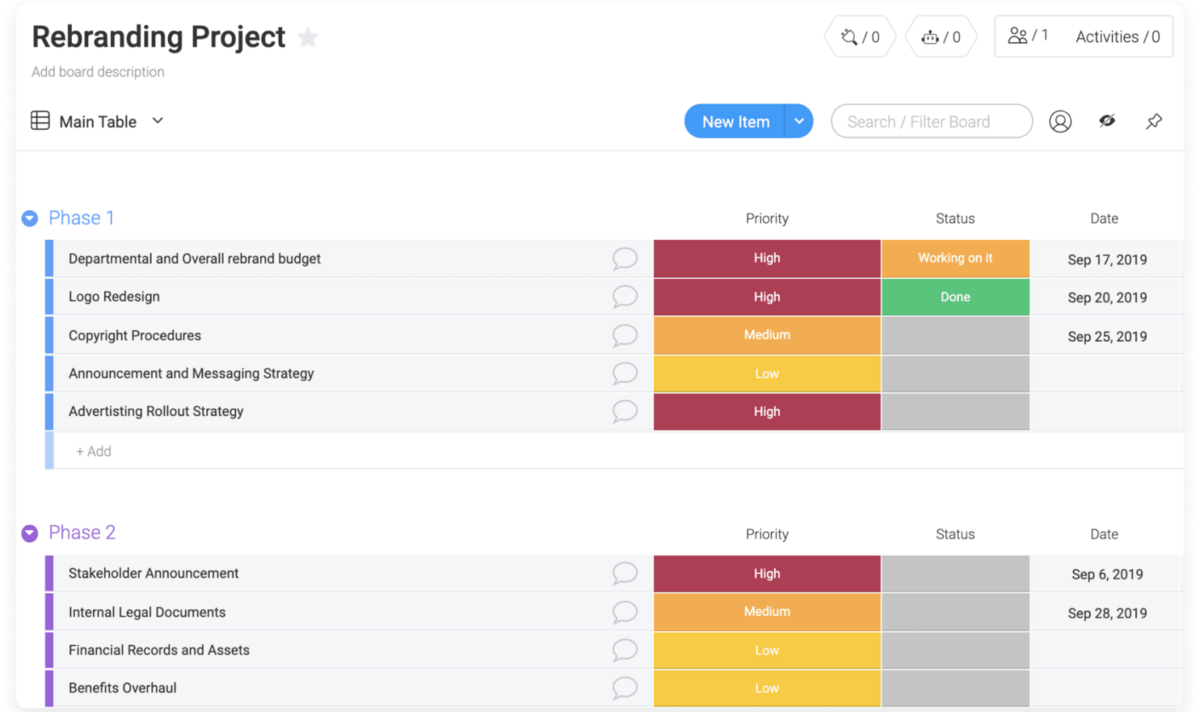The image size is (1200, 712).
Task: Open the New Item dropdown arrow
Action: pos(799,122)
